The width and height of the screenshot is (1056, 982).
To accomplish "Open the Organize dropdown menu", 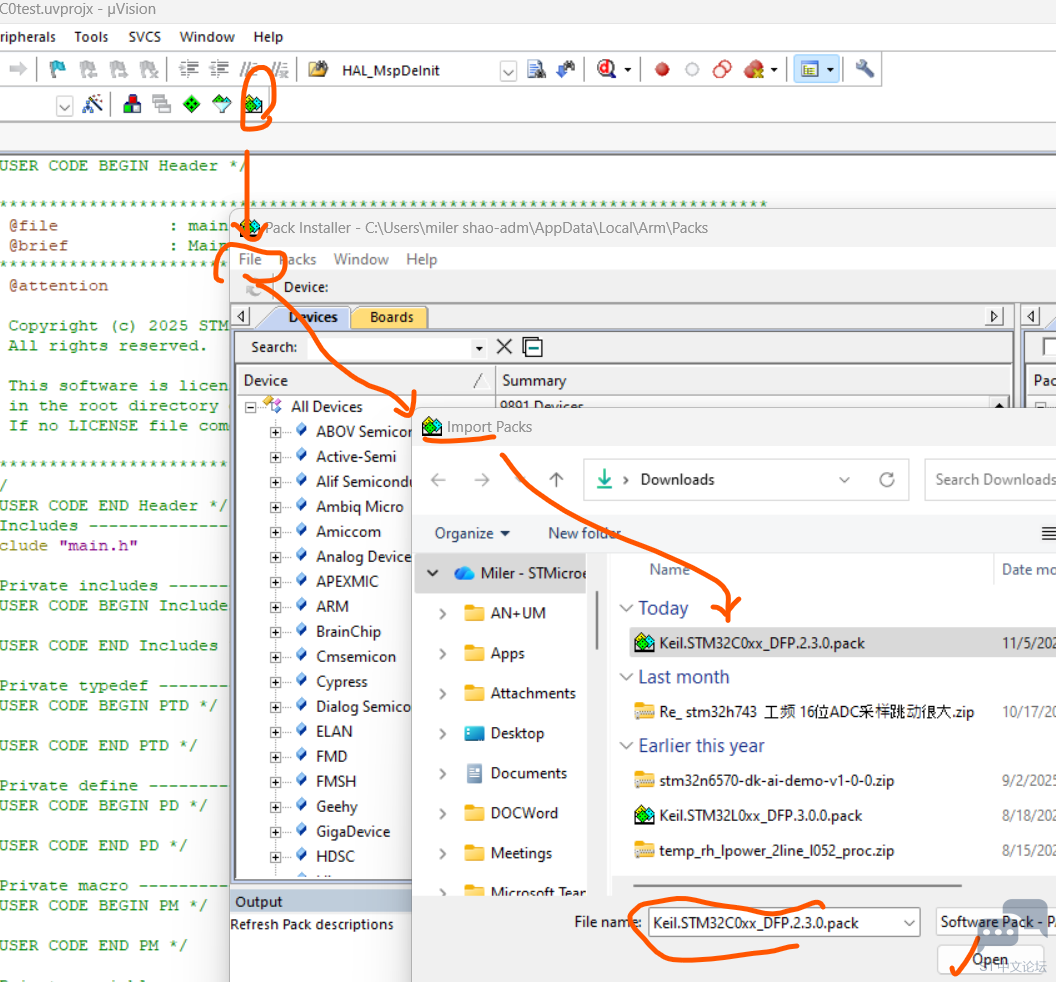I will pos(473,533).
